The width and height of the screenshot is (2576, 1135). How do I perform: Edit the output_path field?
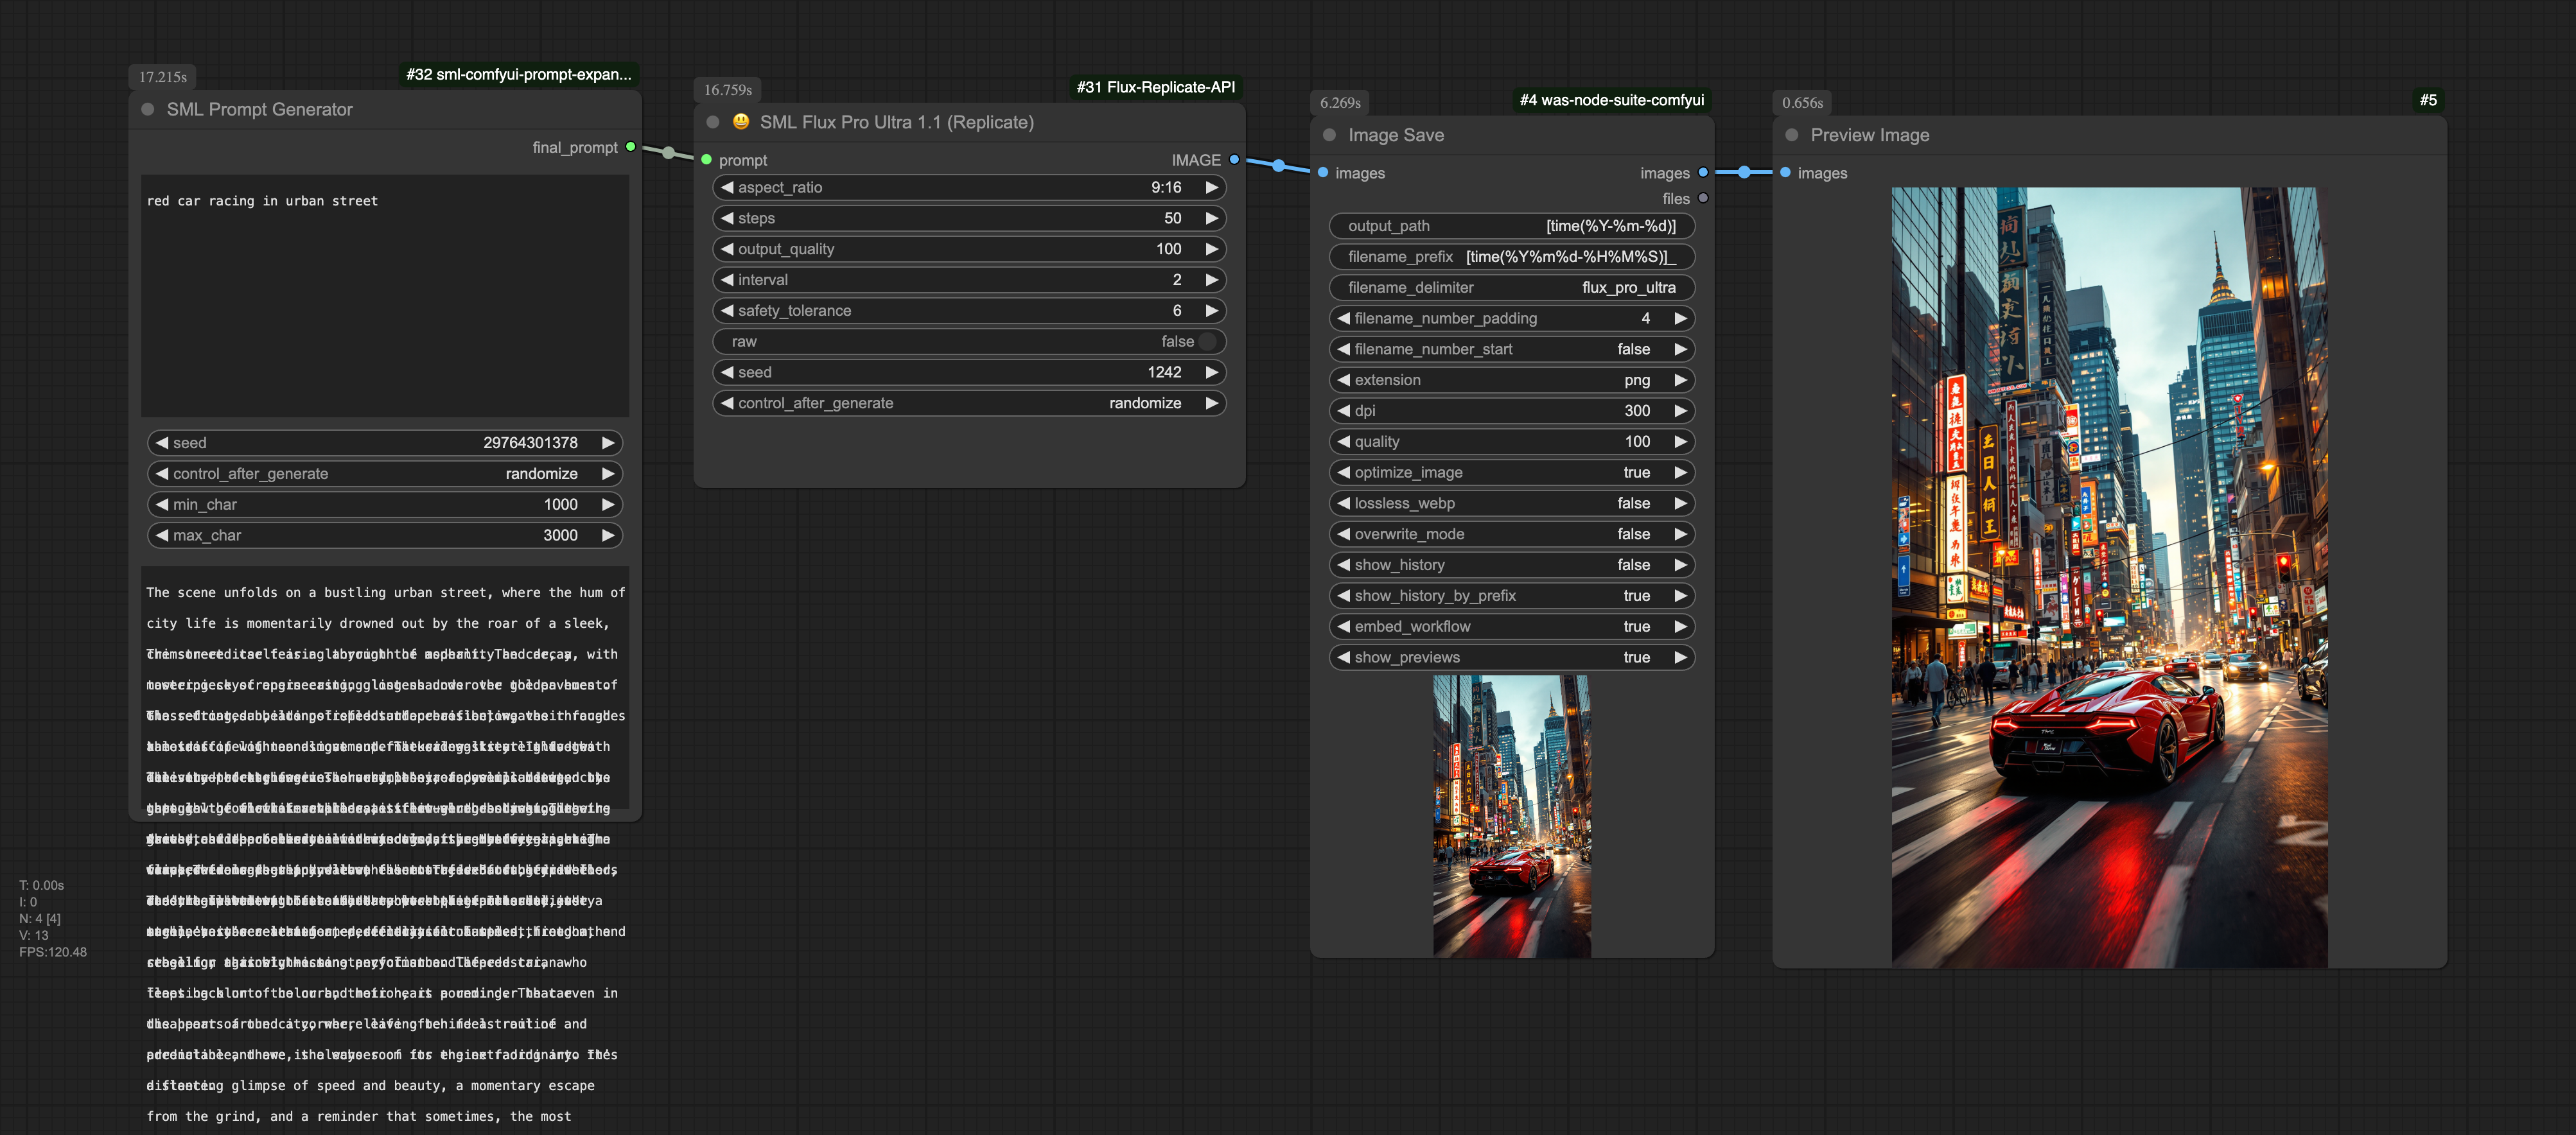pos(1511,226)
